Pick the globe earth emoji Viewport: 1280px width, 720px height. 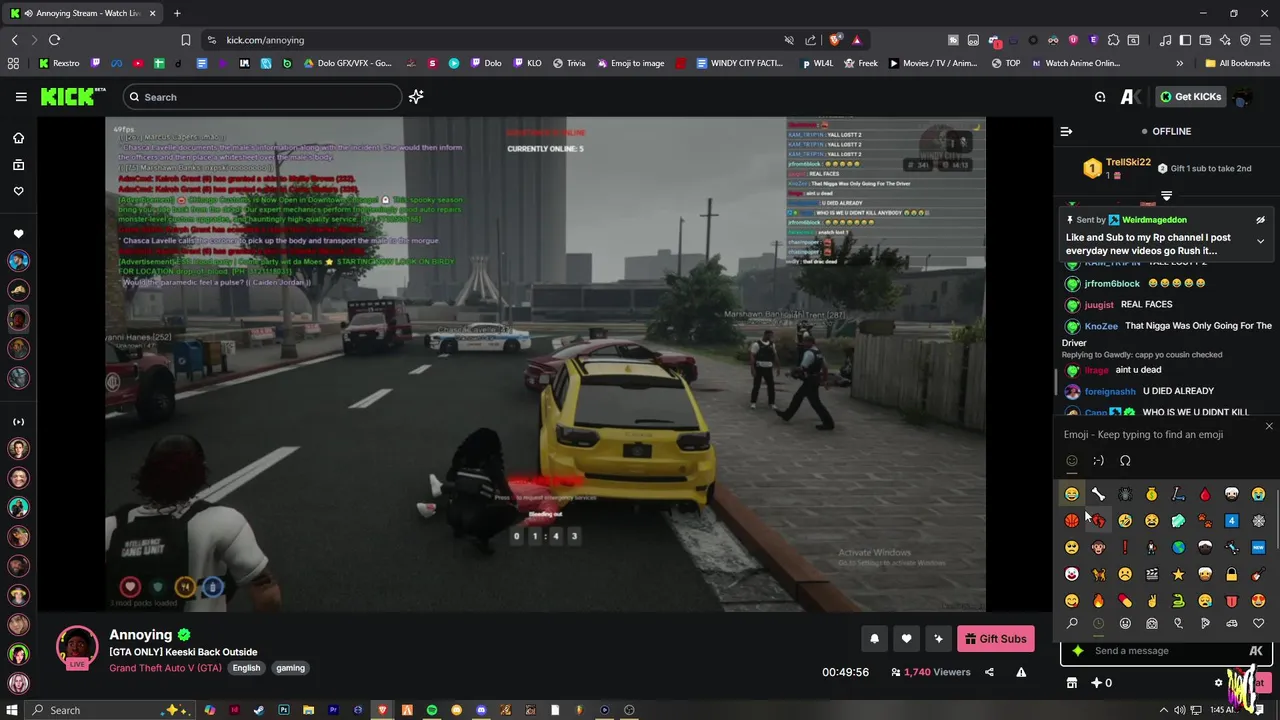tap(1178, 548)
